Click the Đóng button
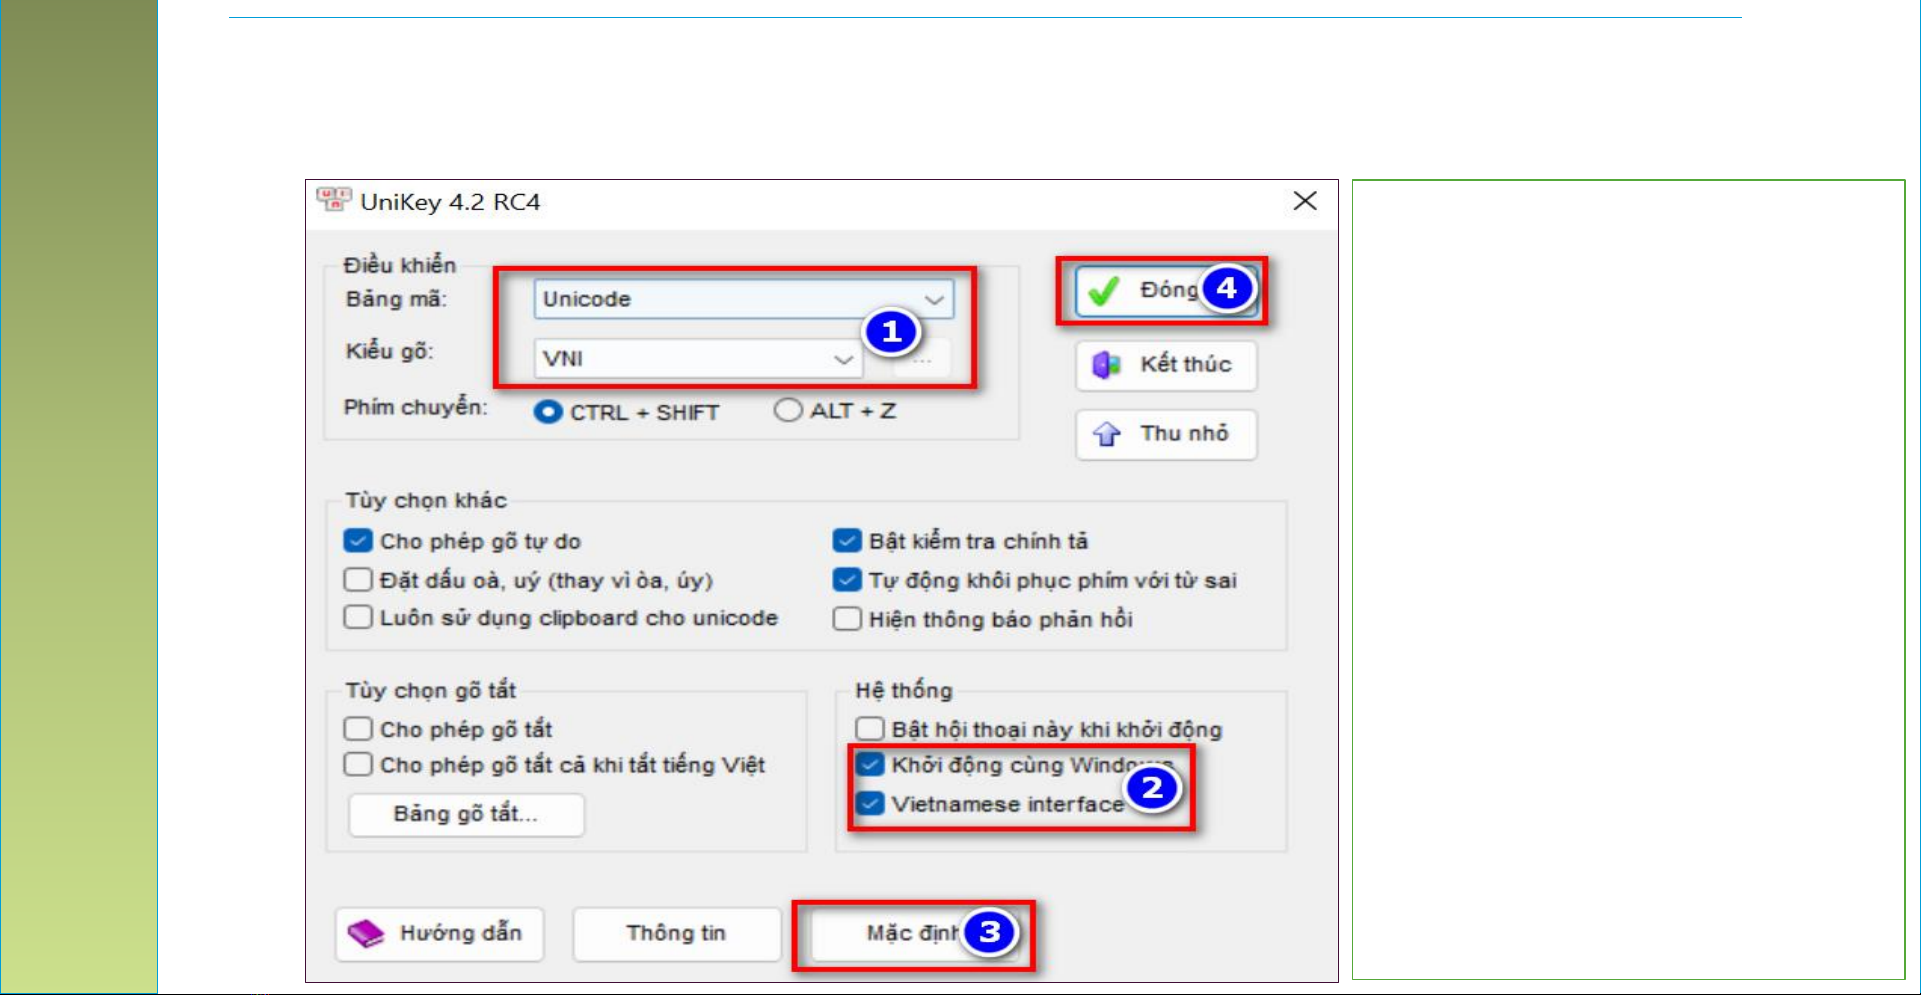 (x=1166, y=291)
